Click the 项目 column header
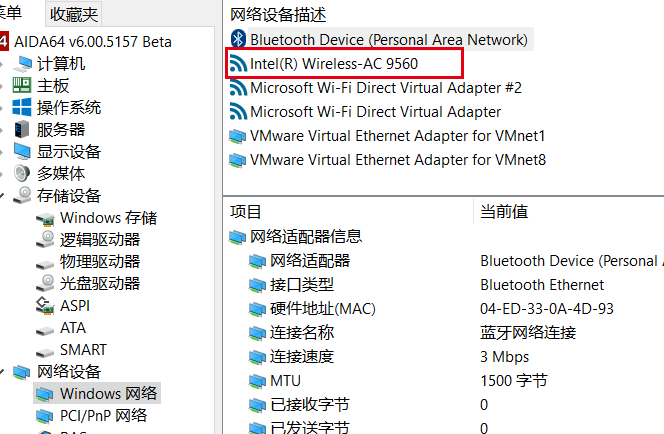Screen dimensions: 664x434 (245, 211)
